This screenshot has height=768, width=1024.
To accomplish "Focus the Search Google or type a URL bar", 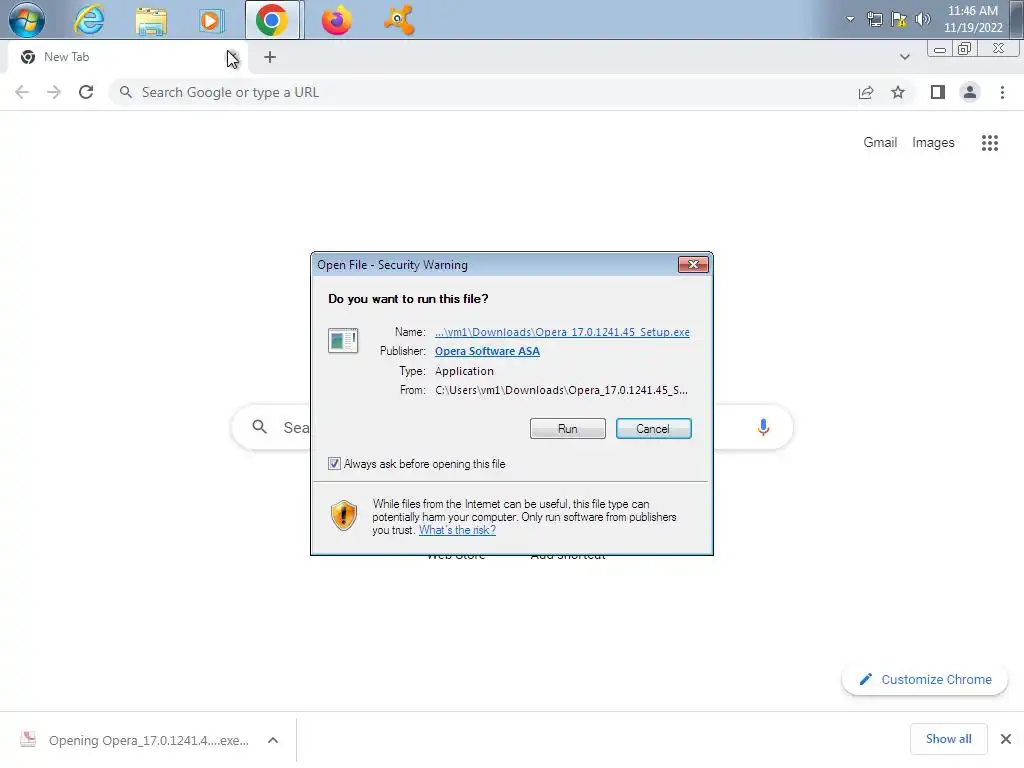I will pos(483,92).
